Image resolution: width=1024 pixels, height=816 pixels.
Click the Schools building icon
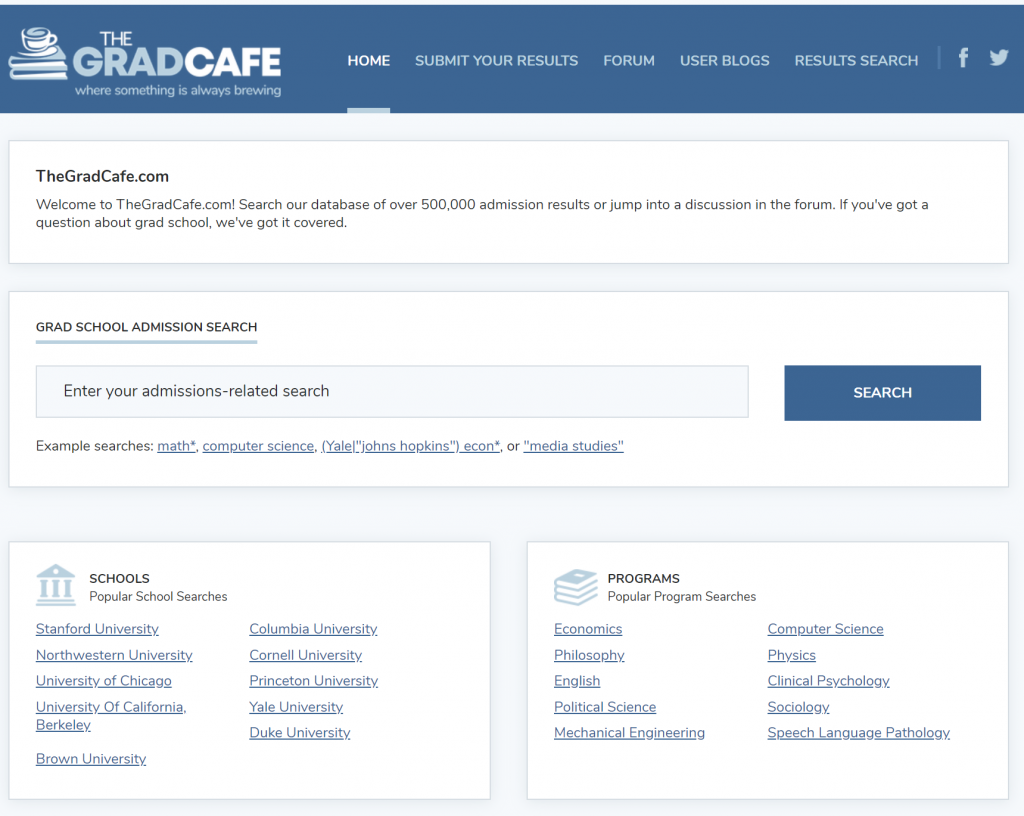point(55,586)
